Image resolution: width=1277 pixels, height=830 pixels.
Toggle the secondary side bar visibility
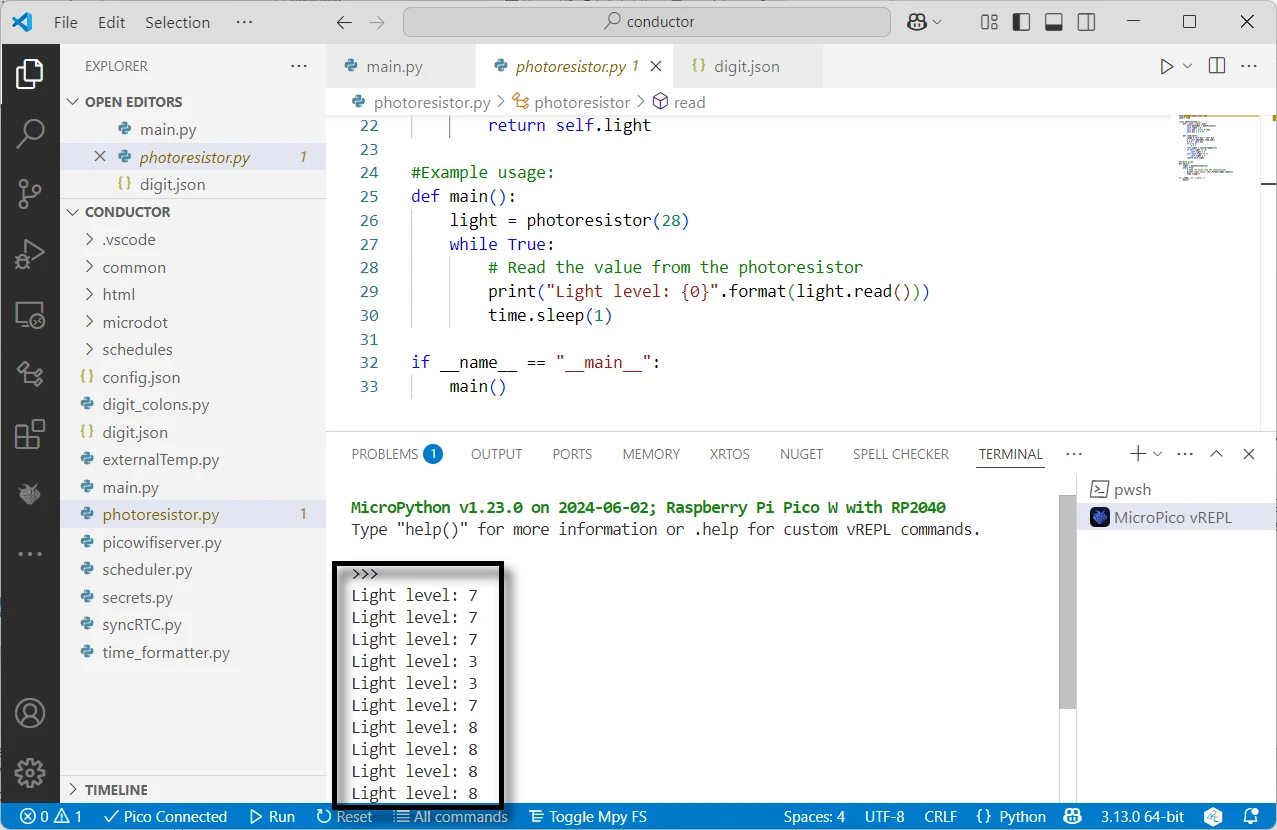pos(1086,22)
